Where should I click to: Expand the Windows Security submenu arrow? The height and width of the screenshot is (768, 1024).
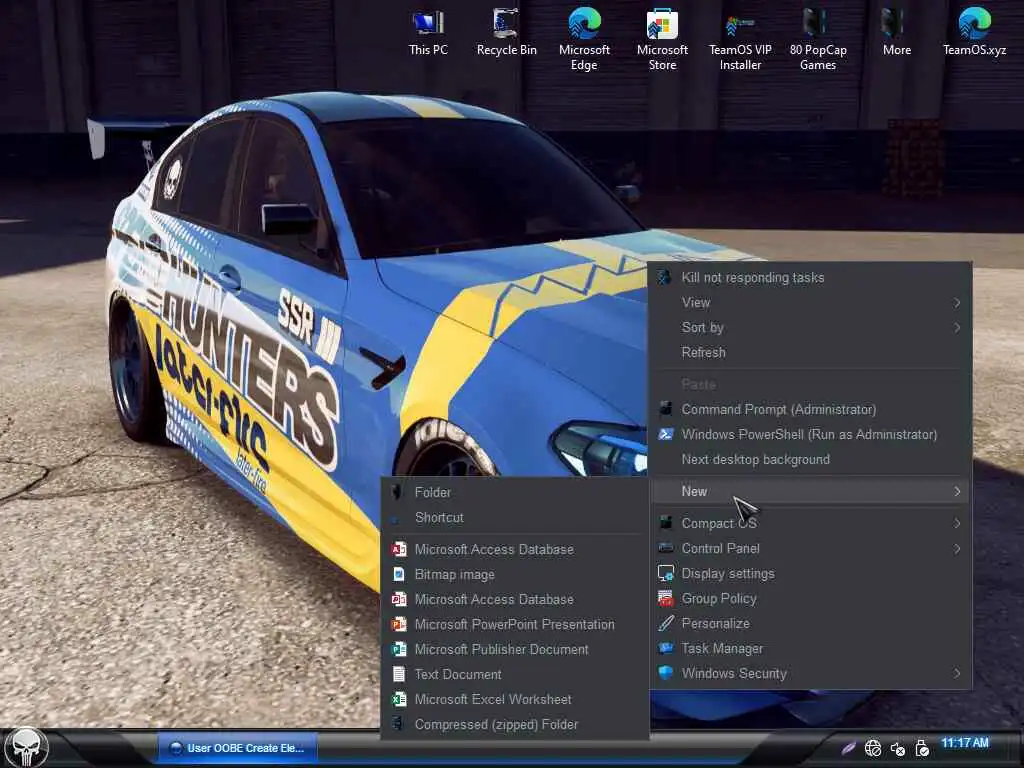coord(957,673)
